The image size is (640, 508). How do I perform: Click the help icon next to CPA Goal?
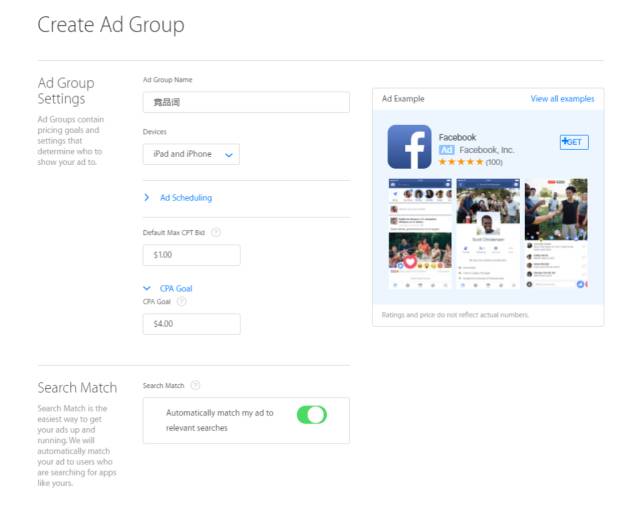coord(182,302)
